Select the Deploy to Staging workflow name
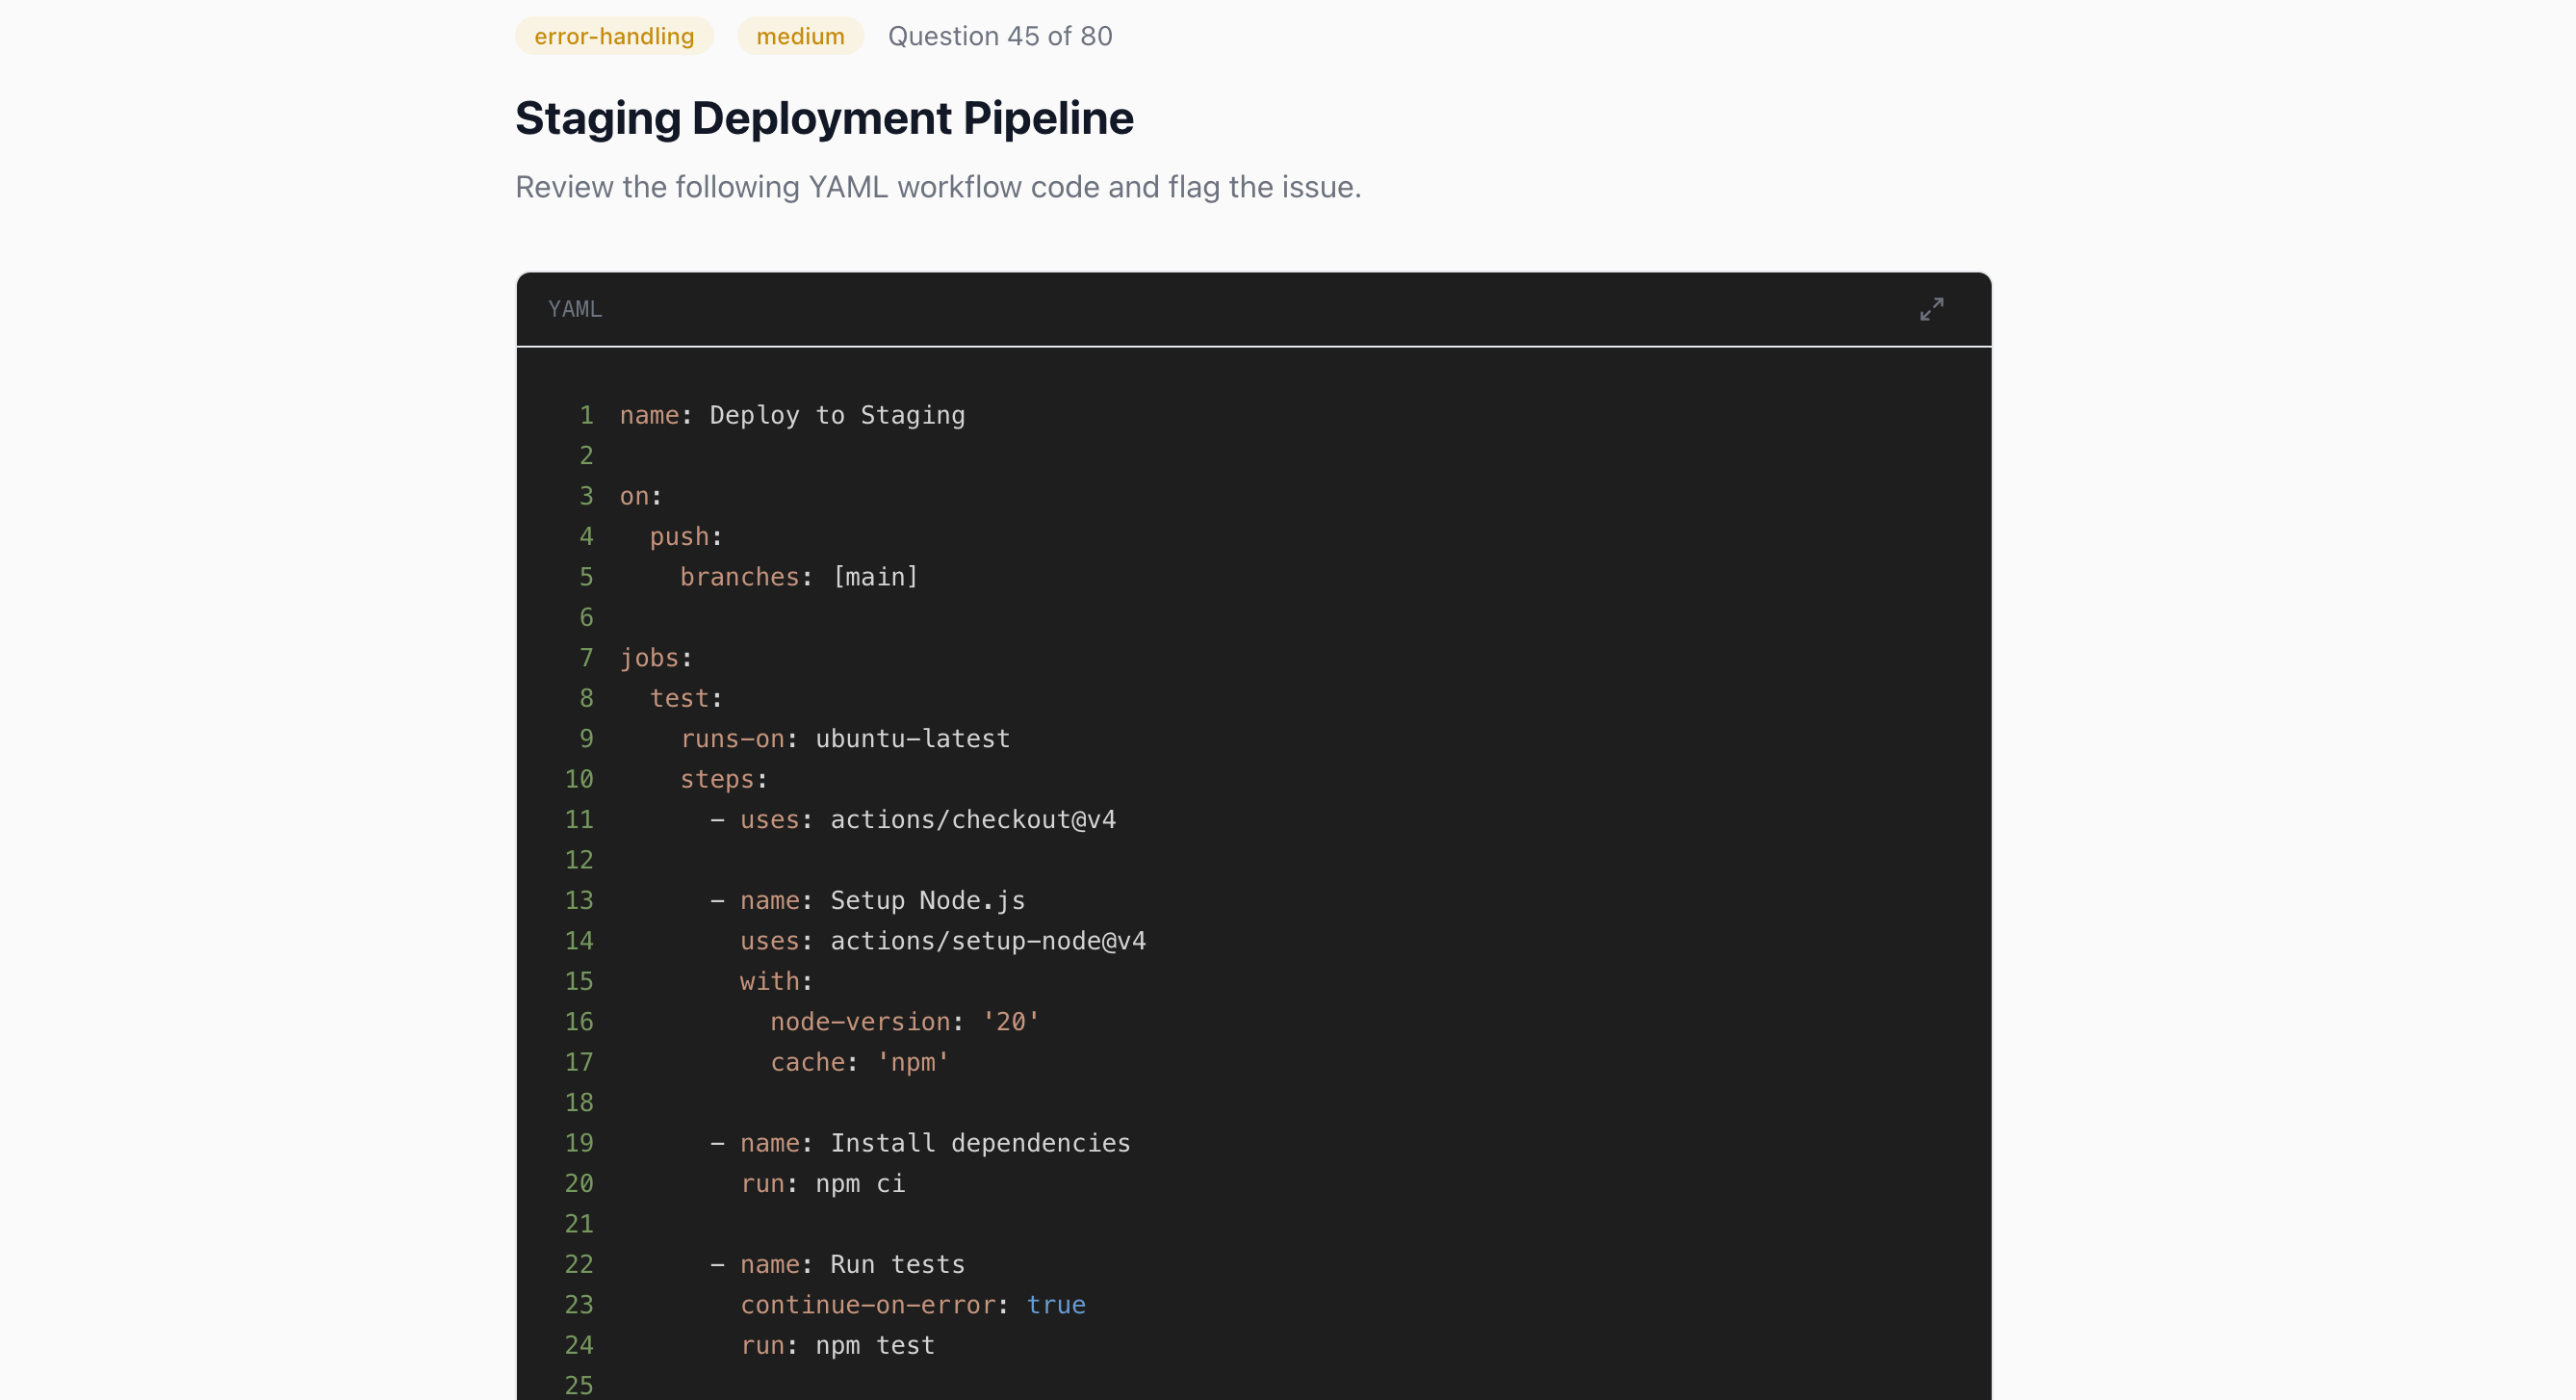The height and width of the screenshot is (1400, 2576). pyautogui.click(x=836, y=414)
